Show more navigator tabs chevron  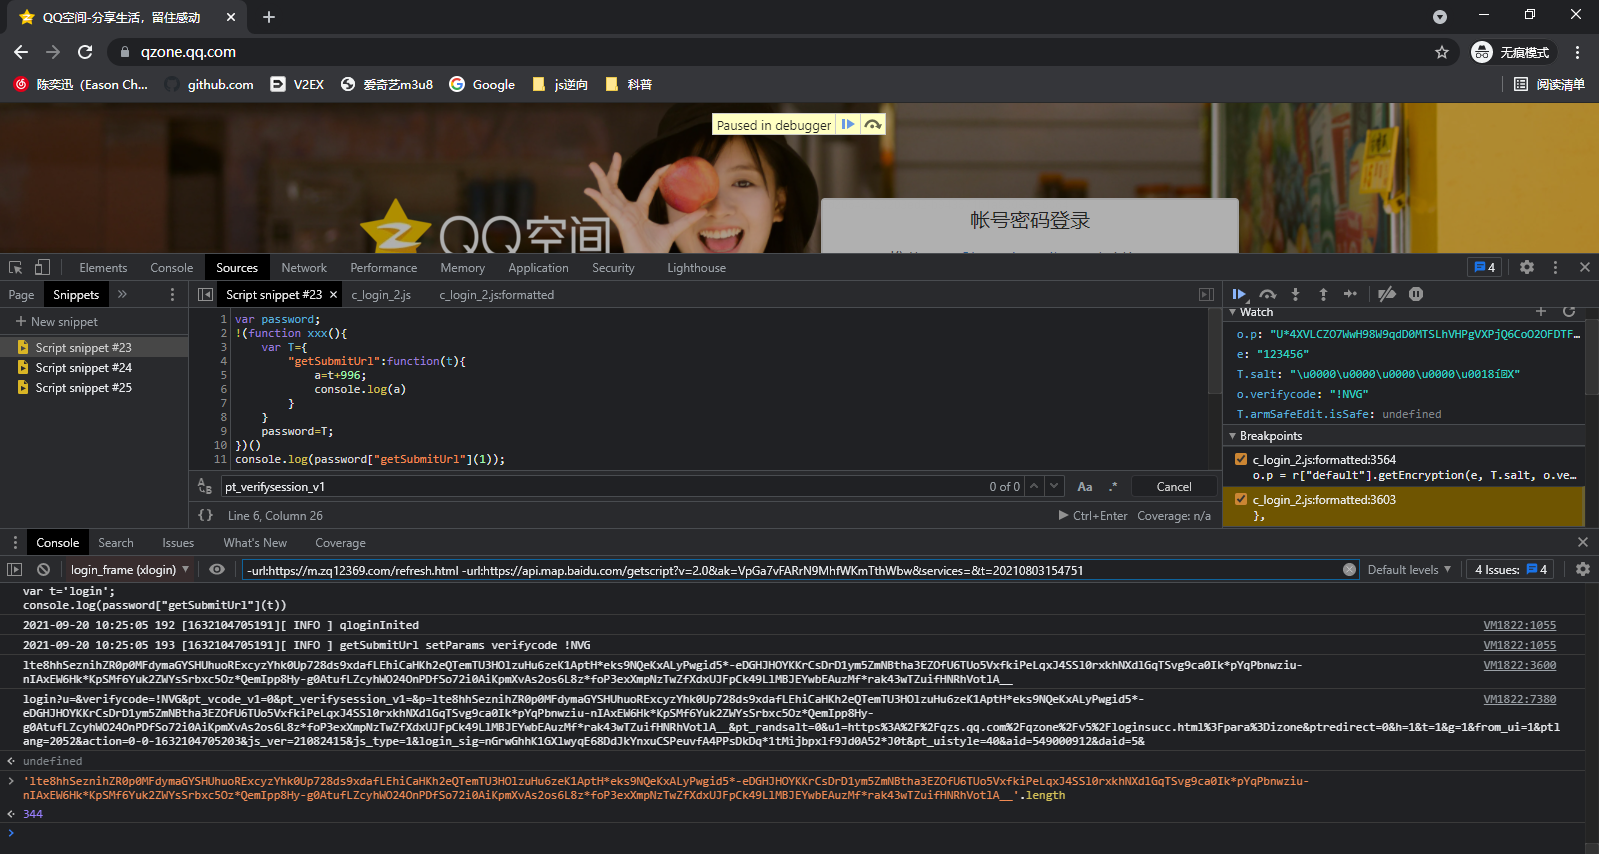tap(122, 295)
